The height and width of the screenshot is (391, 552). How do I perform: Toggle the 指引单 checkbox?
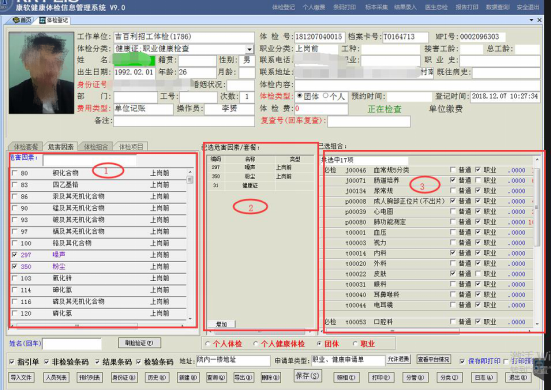pos(12,361)
